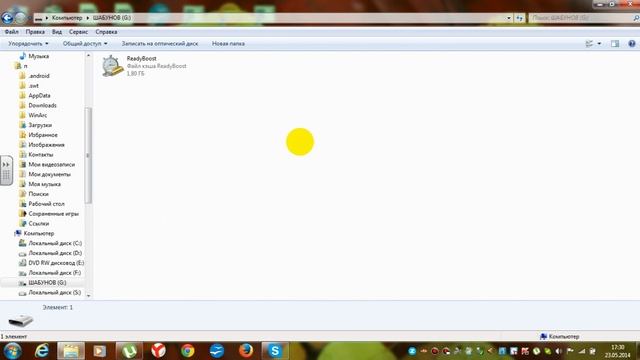Refresh the ШАБУНОВ (G:) folder view
The height and width of the screenshot is (360, 640).
coord(519,18)
